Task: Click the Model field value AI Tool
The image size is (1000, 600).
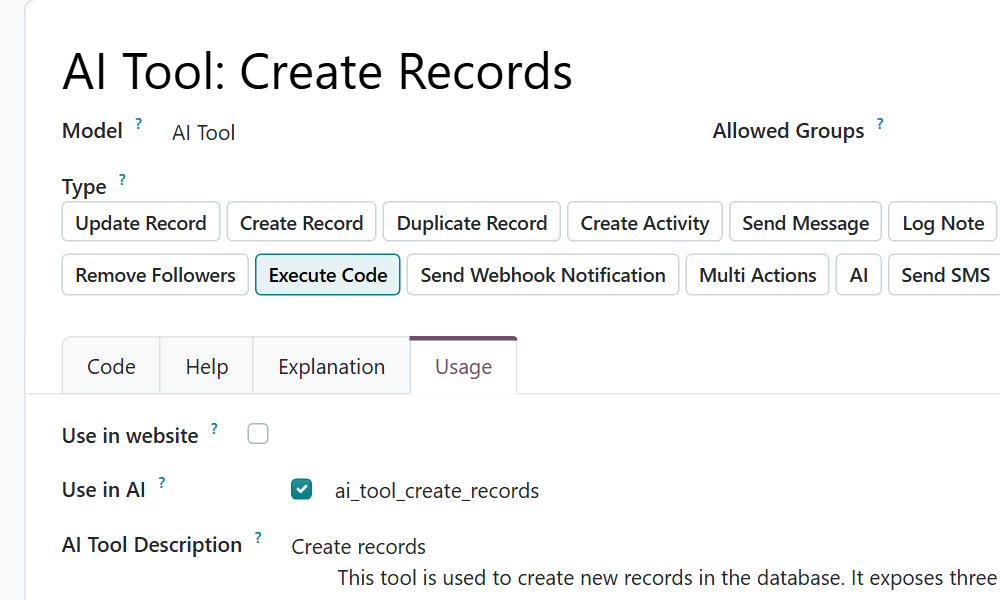Action: click(203, 133)
